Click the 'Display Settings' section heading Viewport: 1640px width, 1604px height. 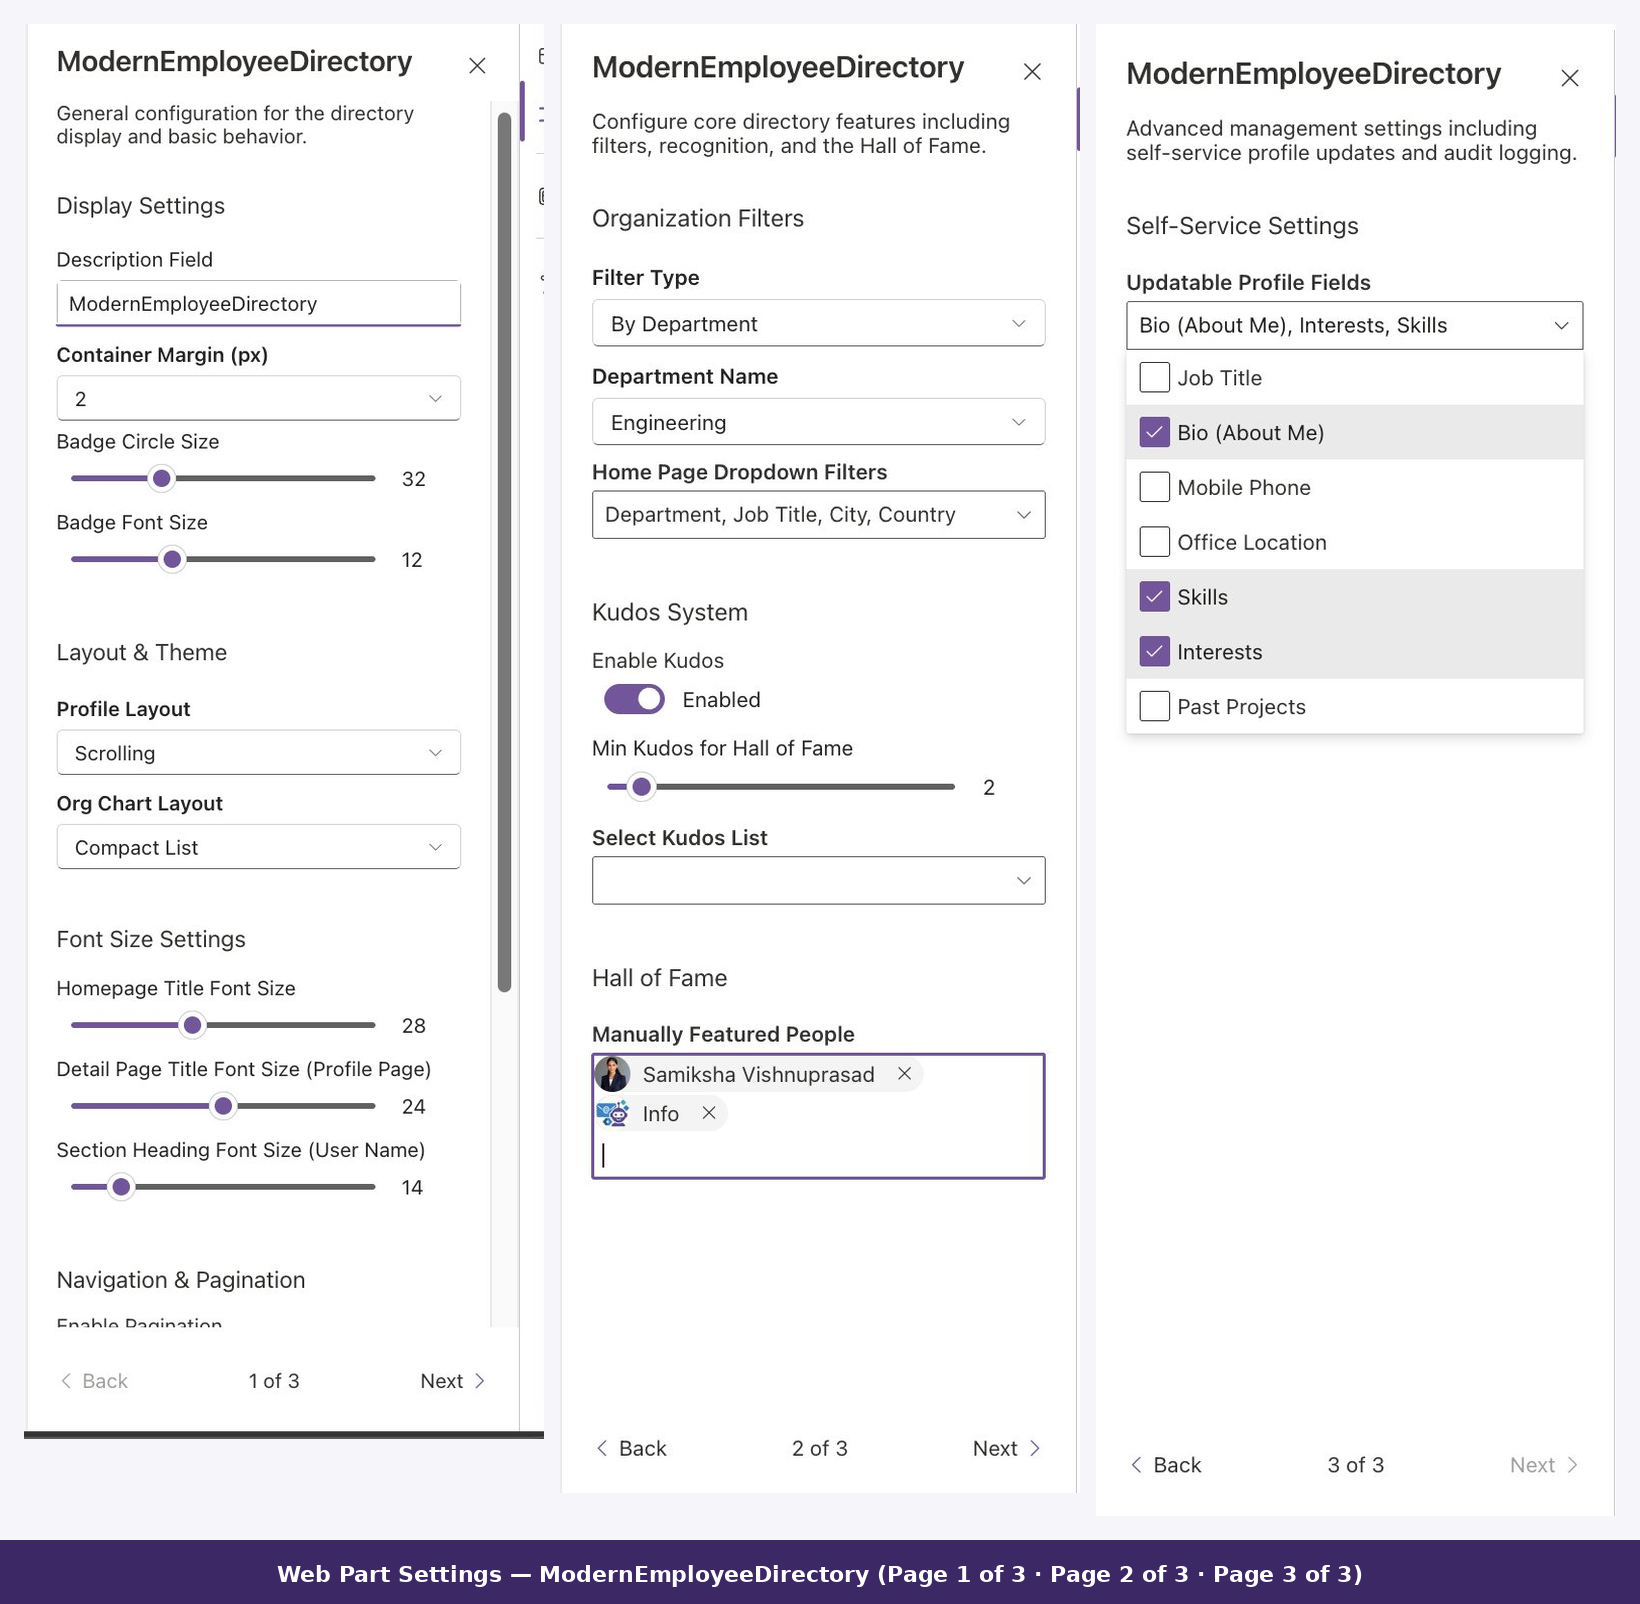(141, 206)
